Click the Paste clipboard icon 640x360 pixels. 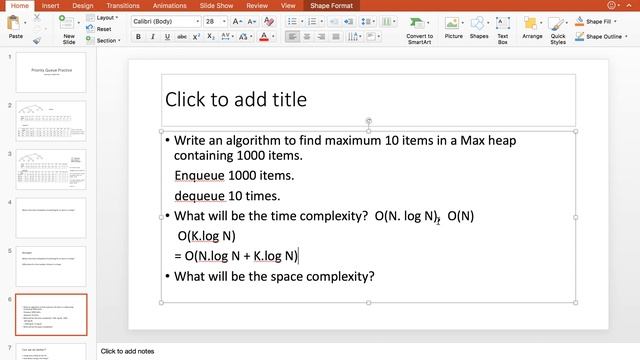coord(14,23)
